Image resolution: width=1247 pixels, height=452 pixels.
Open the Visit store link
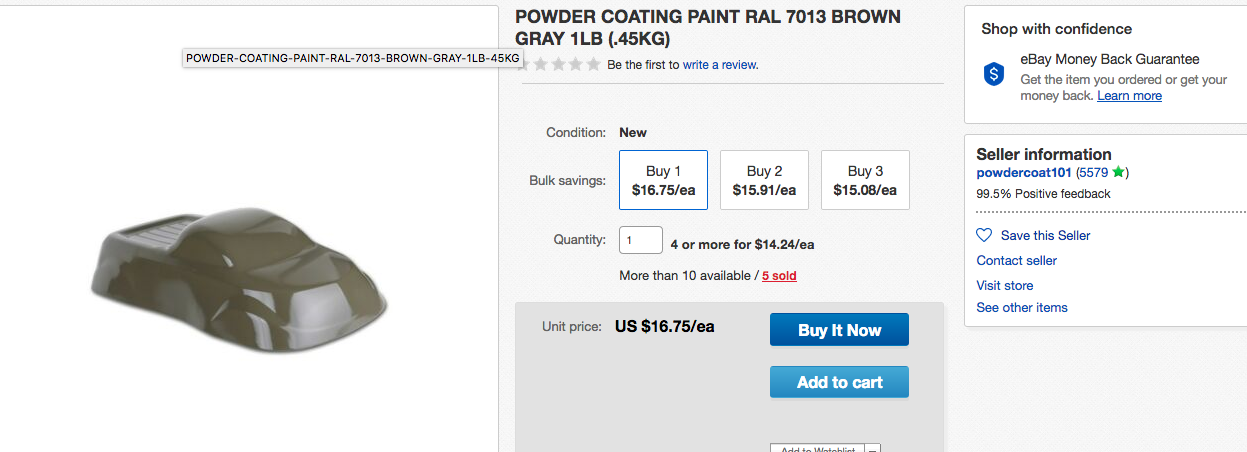(1004, 285)
